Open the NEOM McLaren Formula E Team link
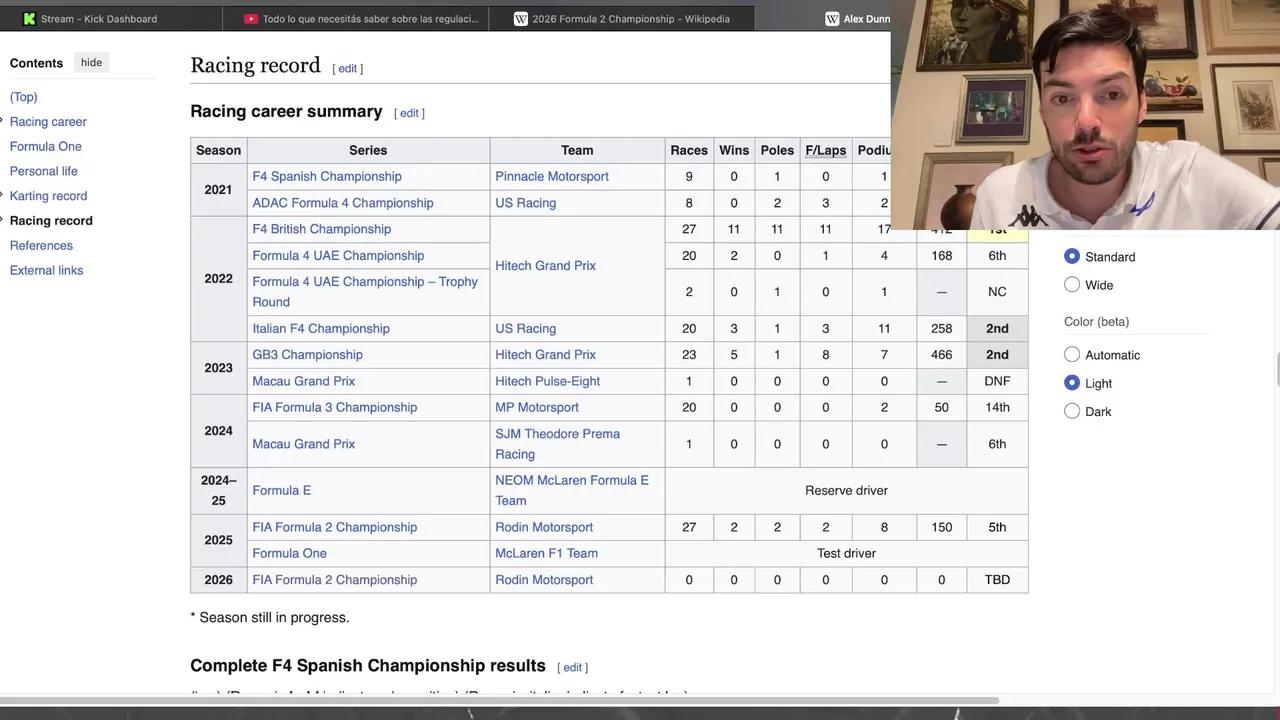 (572, 490)
